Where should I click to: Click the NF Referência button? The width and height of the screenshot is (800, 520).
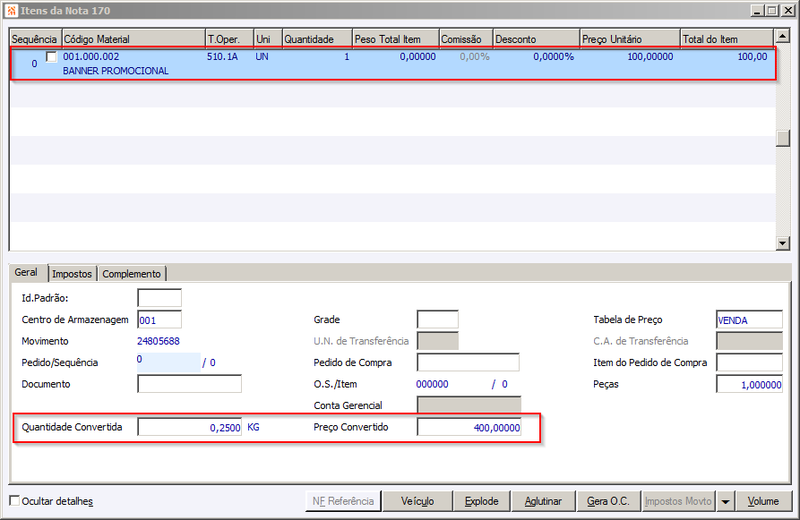(x=343, y=501)
